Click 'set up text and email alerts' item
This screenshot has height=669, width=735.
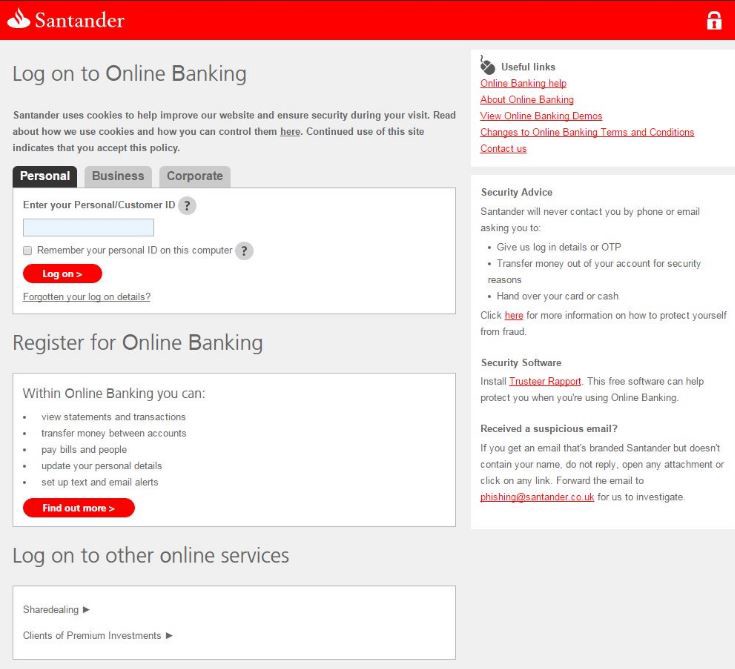pyautogui.click(x=100, y=482)
